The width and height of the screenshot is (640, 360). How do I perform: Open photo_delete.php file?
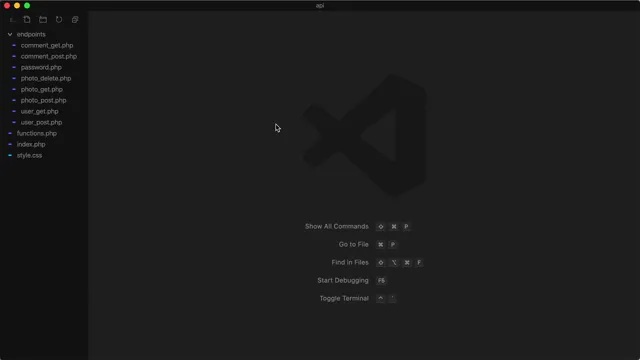[x=46, y=78]
